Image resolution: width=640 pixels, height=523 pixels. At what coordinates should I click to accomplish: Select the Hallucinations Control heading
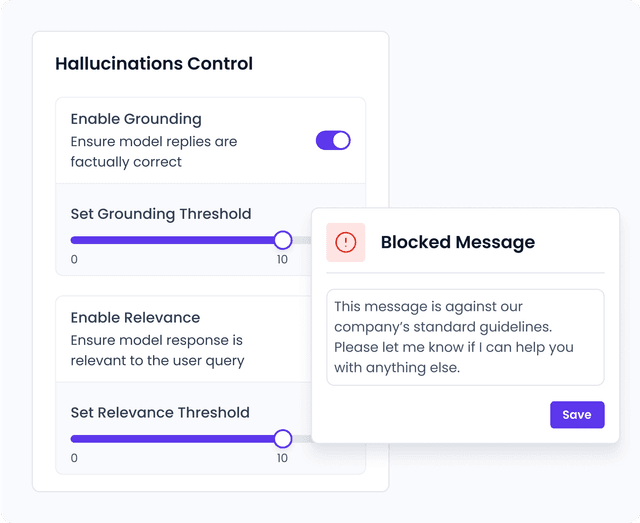point(154,64)
